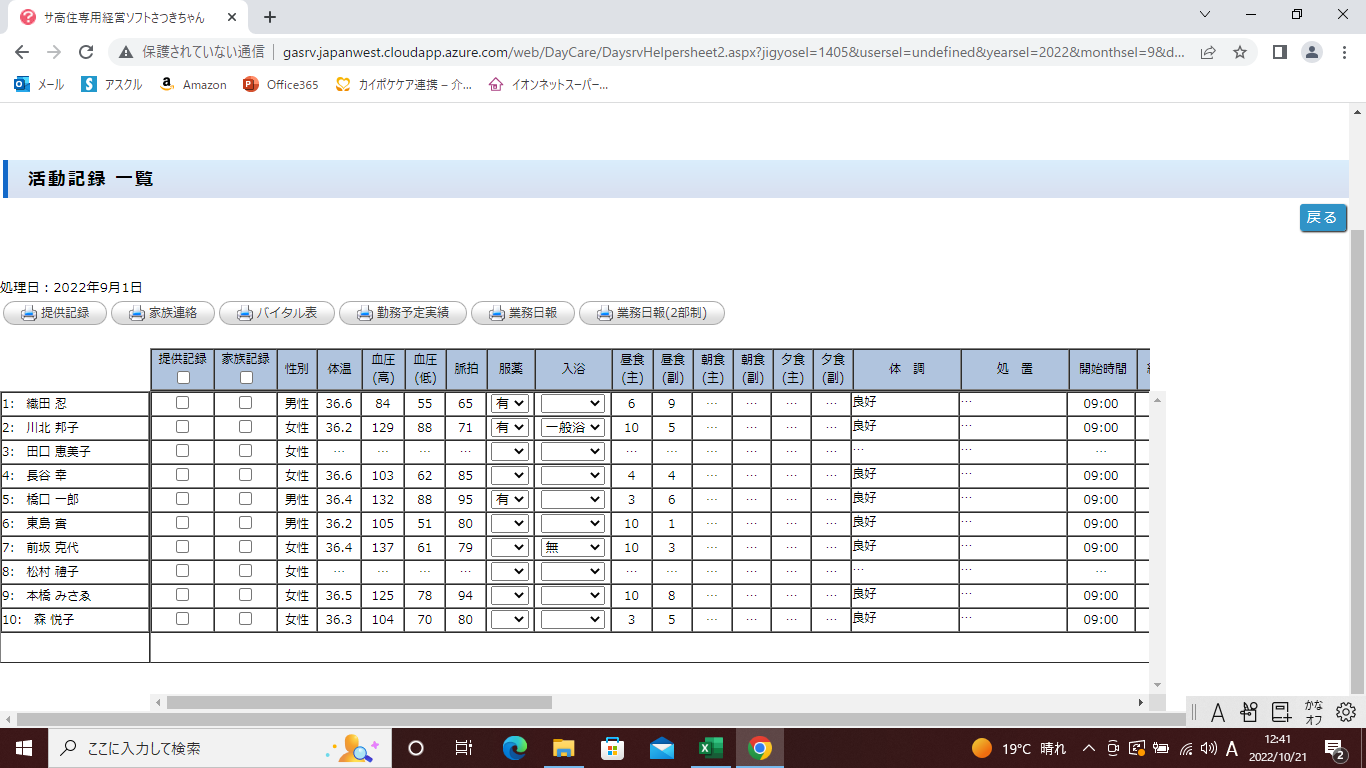Screen dimensions: 1366x768
Task: Click the 戻る button
Action: point(1322,218)
